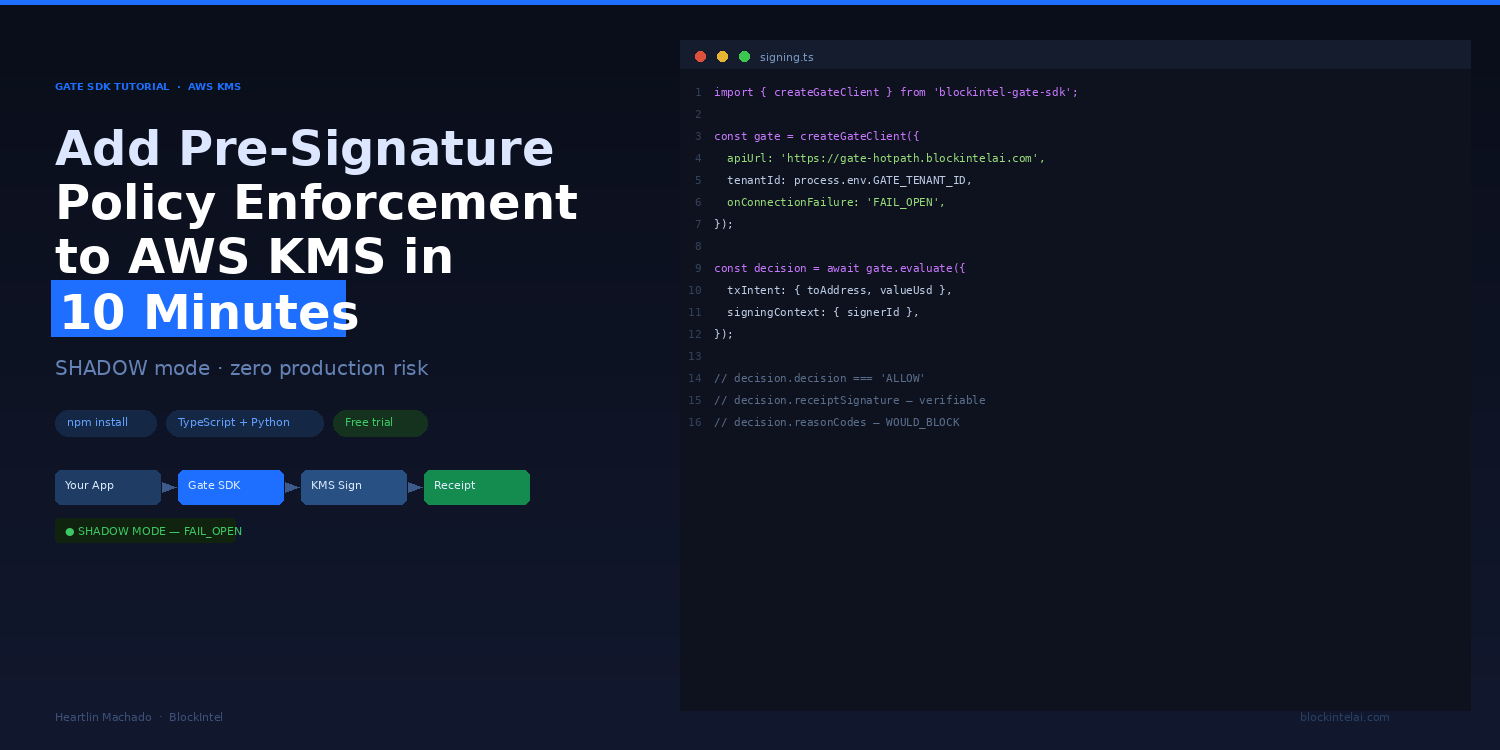This screenshot has height=750, width=1500.
Task: Click the AWS KMS label at top
Action: click(x=214, y=87)
